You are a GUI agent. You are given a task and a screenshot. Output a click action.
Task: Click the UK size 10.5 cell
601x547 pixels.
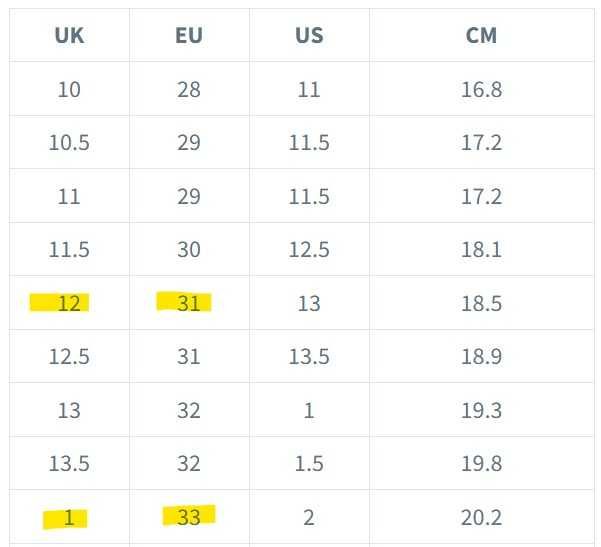[69, 143]
